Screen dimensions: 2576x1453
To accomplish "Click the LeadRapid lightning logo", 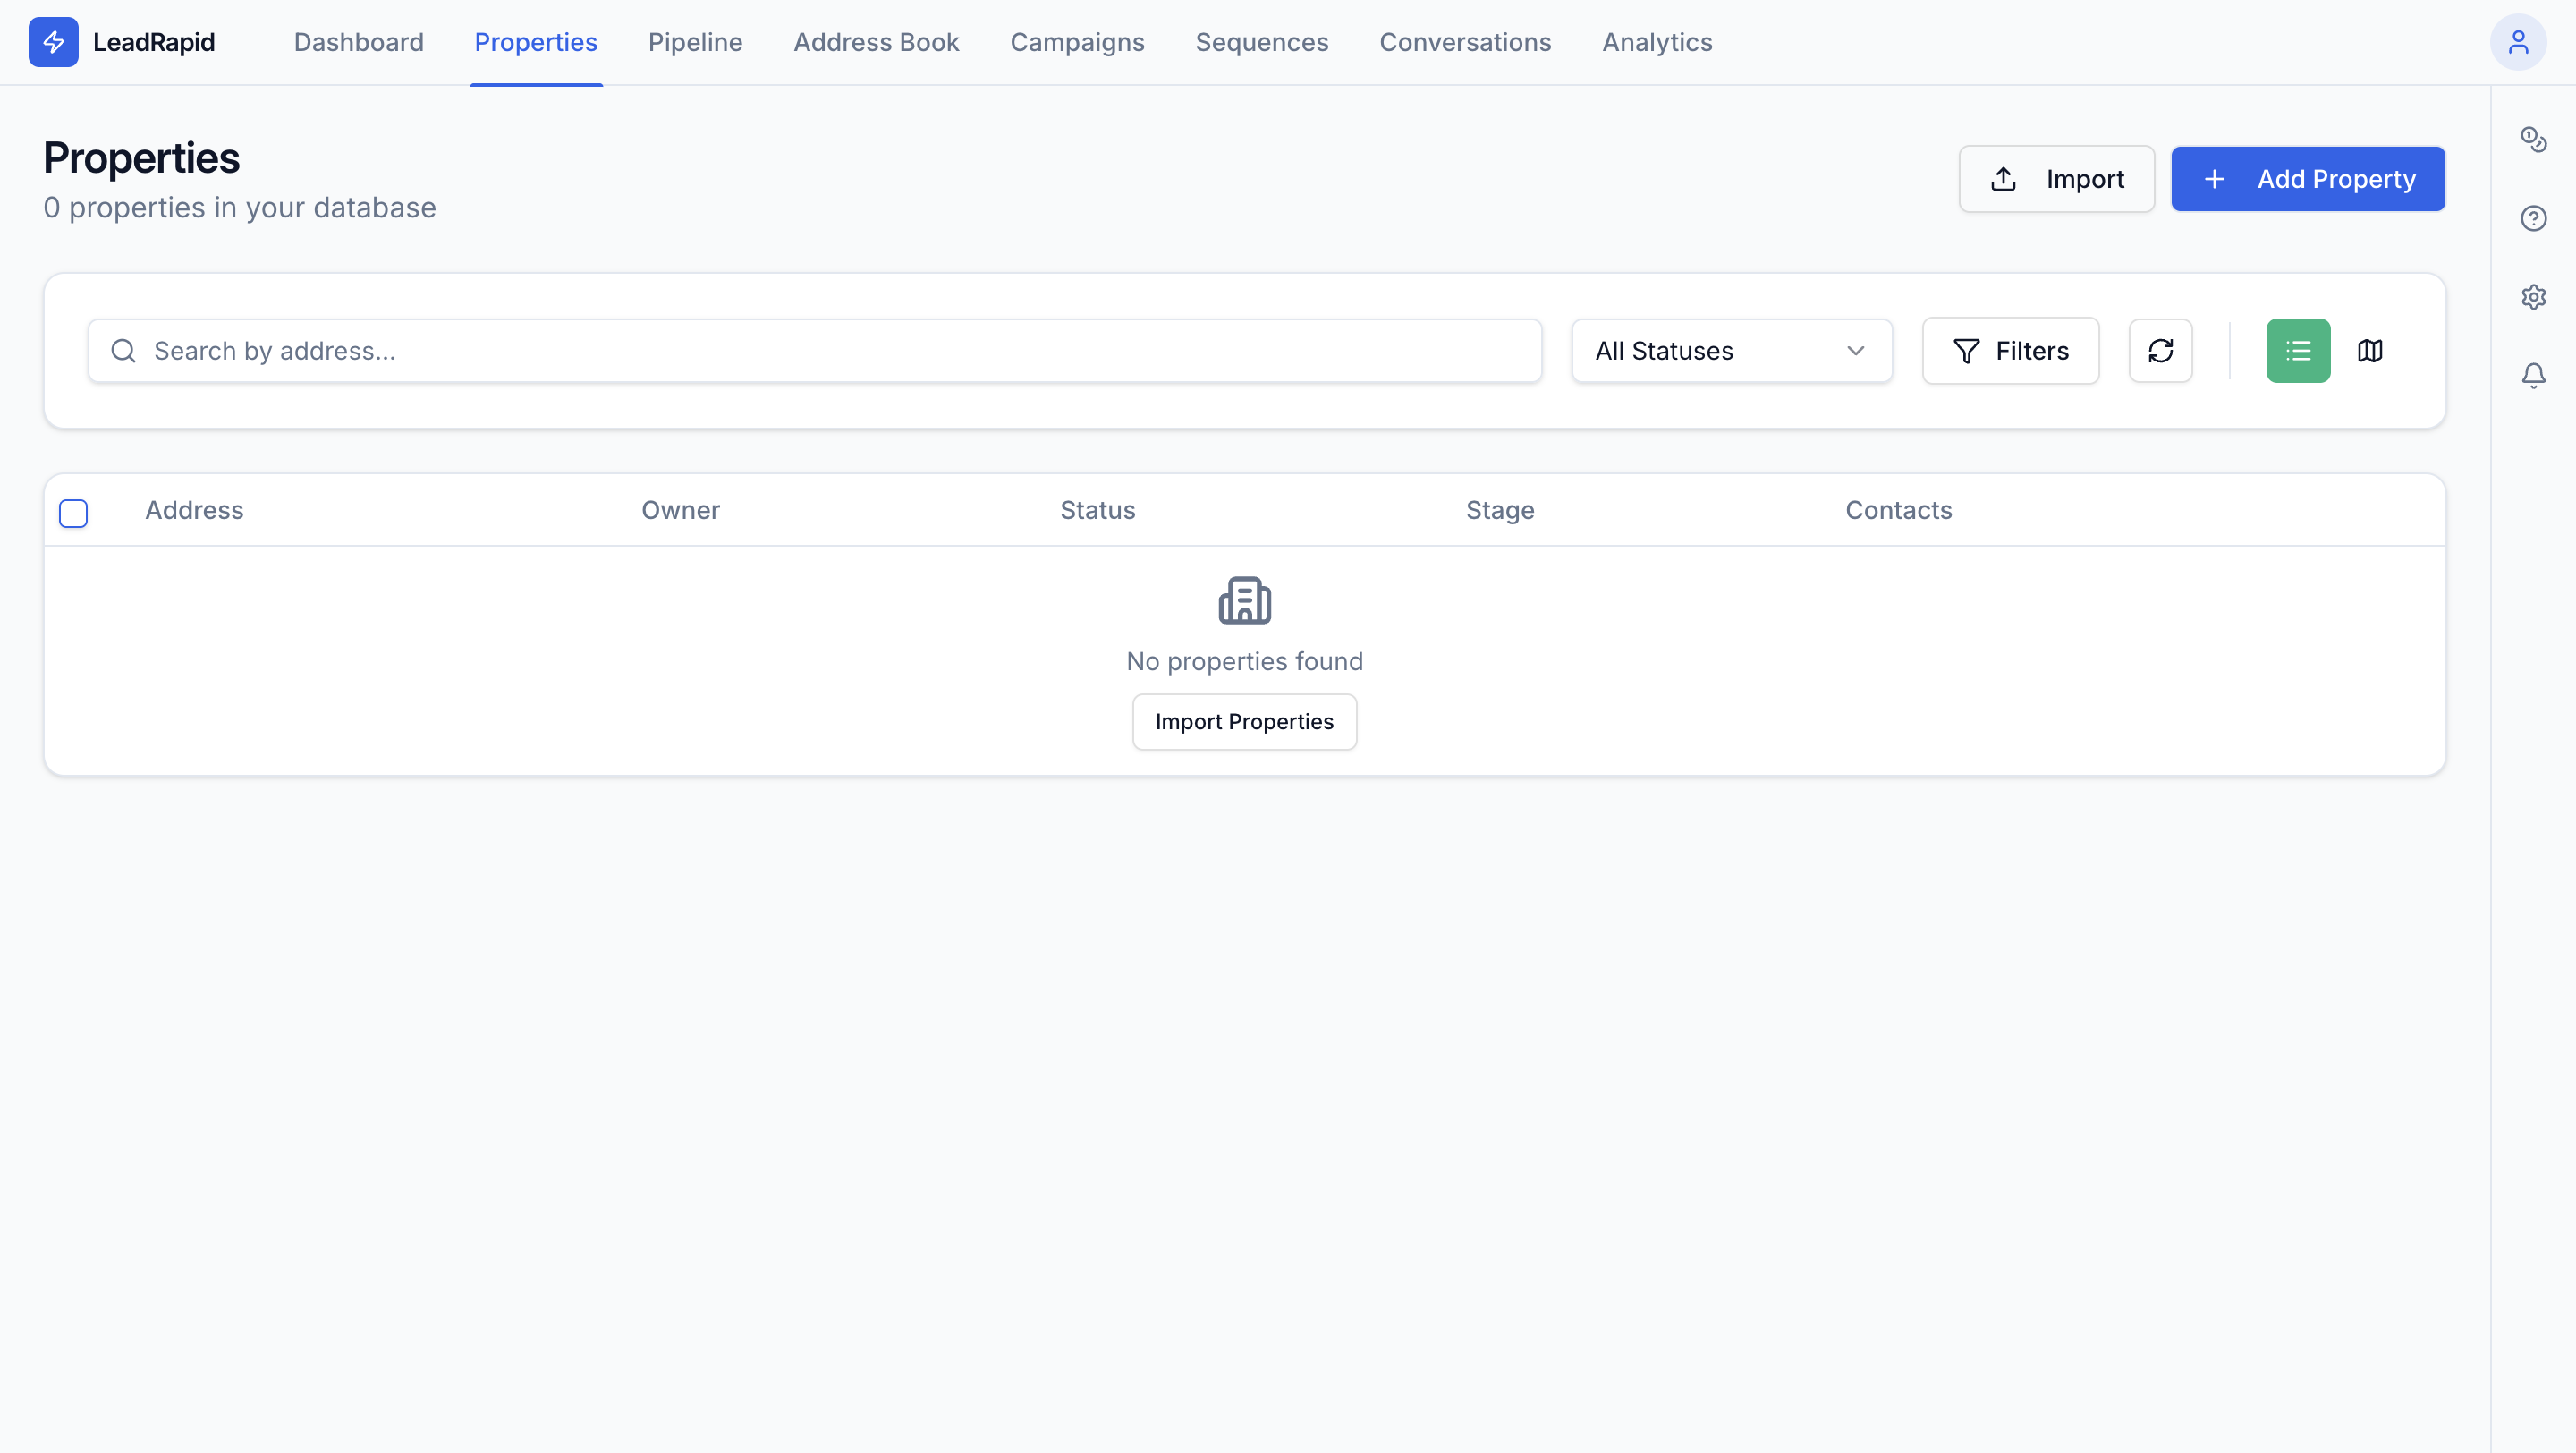I will click(x=54, y=42).
